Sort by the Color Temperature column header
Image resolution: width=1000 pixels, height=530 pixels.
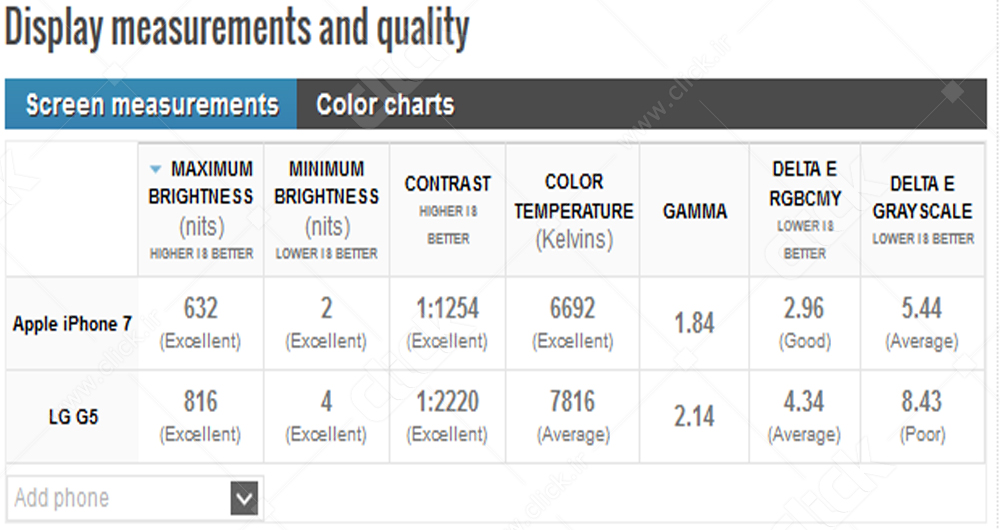(574, 197)
